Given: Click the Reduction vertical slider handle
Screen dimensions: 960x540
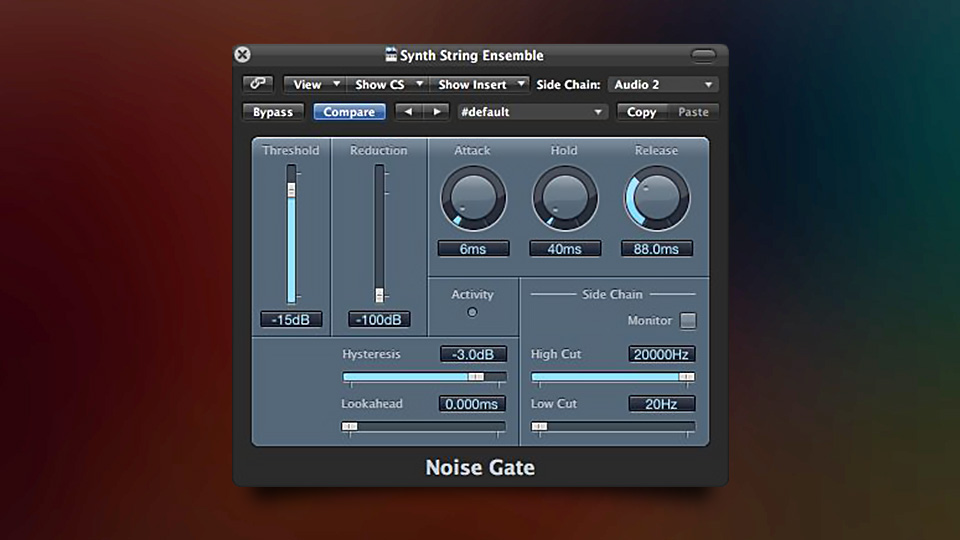Looking at the screenshot, I should (x=379, y=295).
